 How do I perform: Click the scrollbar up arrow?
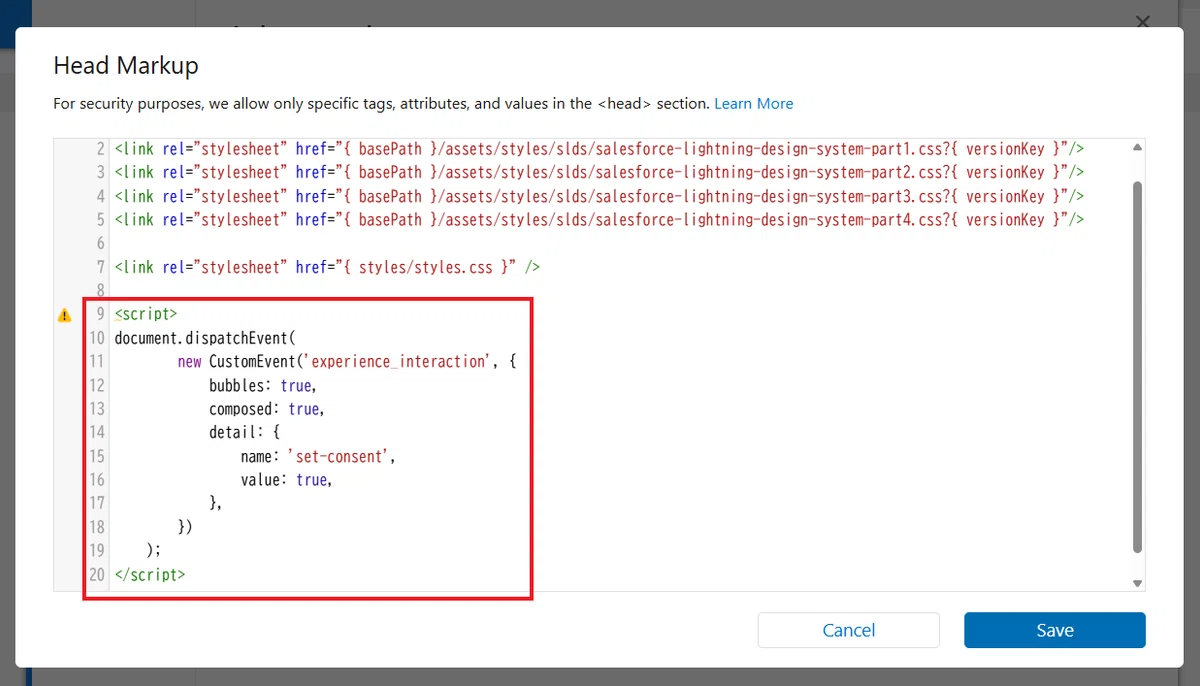1137,148
